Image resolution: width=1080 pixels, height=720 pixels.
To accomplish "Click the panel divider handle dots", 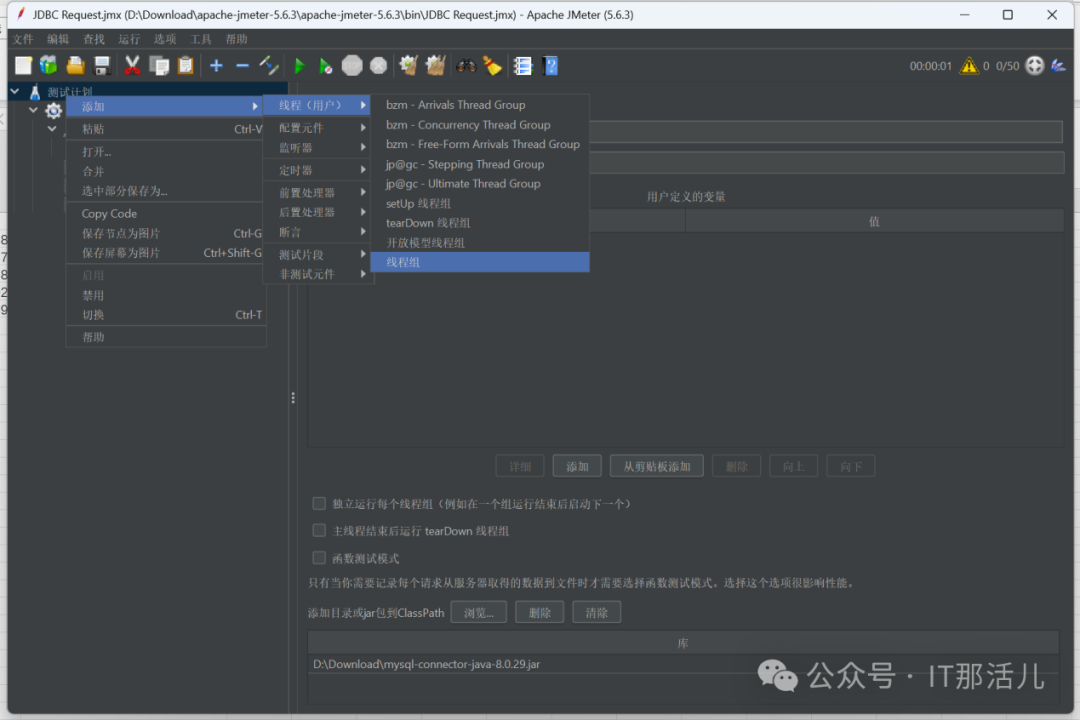I will (x=293, y=398).
